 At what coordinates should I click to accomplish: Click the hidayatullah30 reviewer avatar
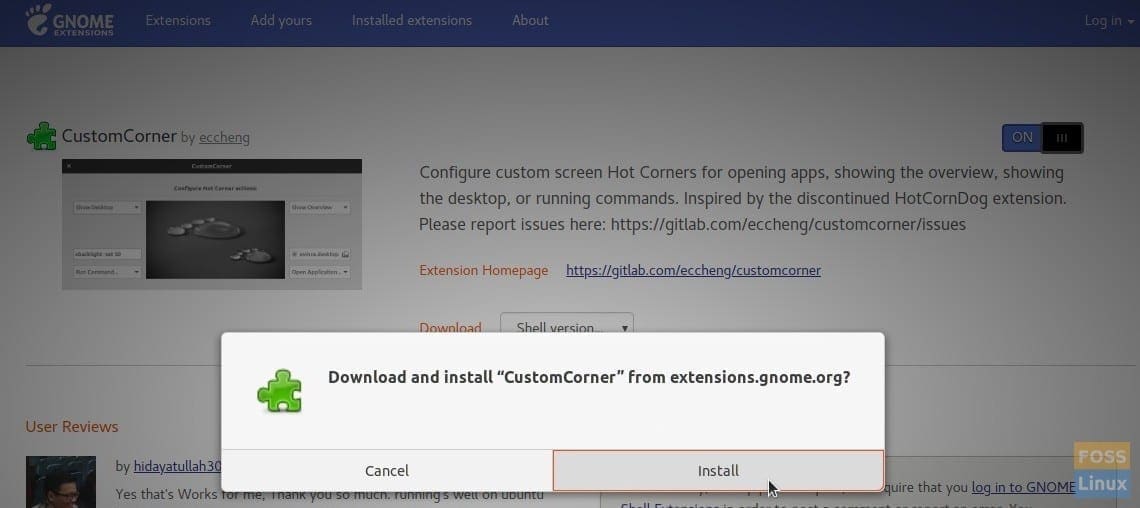click(x=61, y=482)
